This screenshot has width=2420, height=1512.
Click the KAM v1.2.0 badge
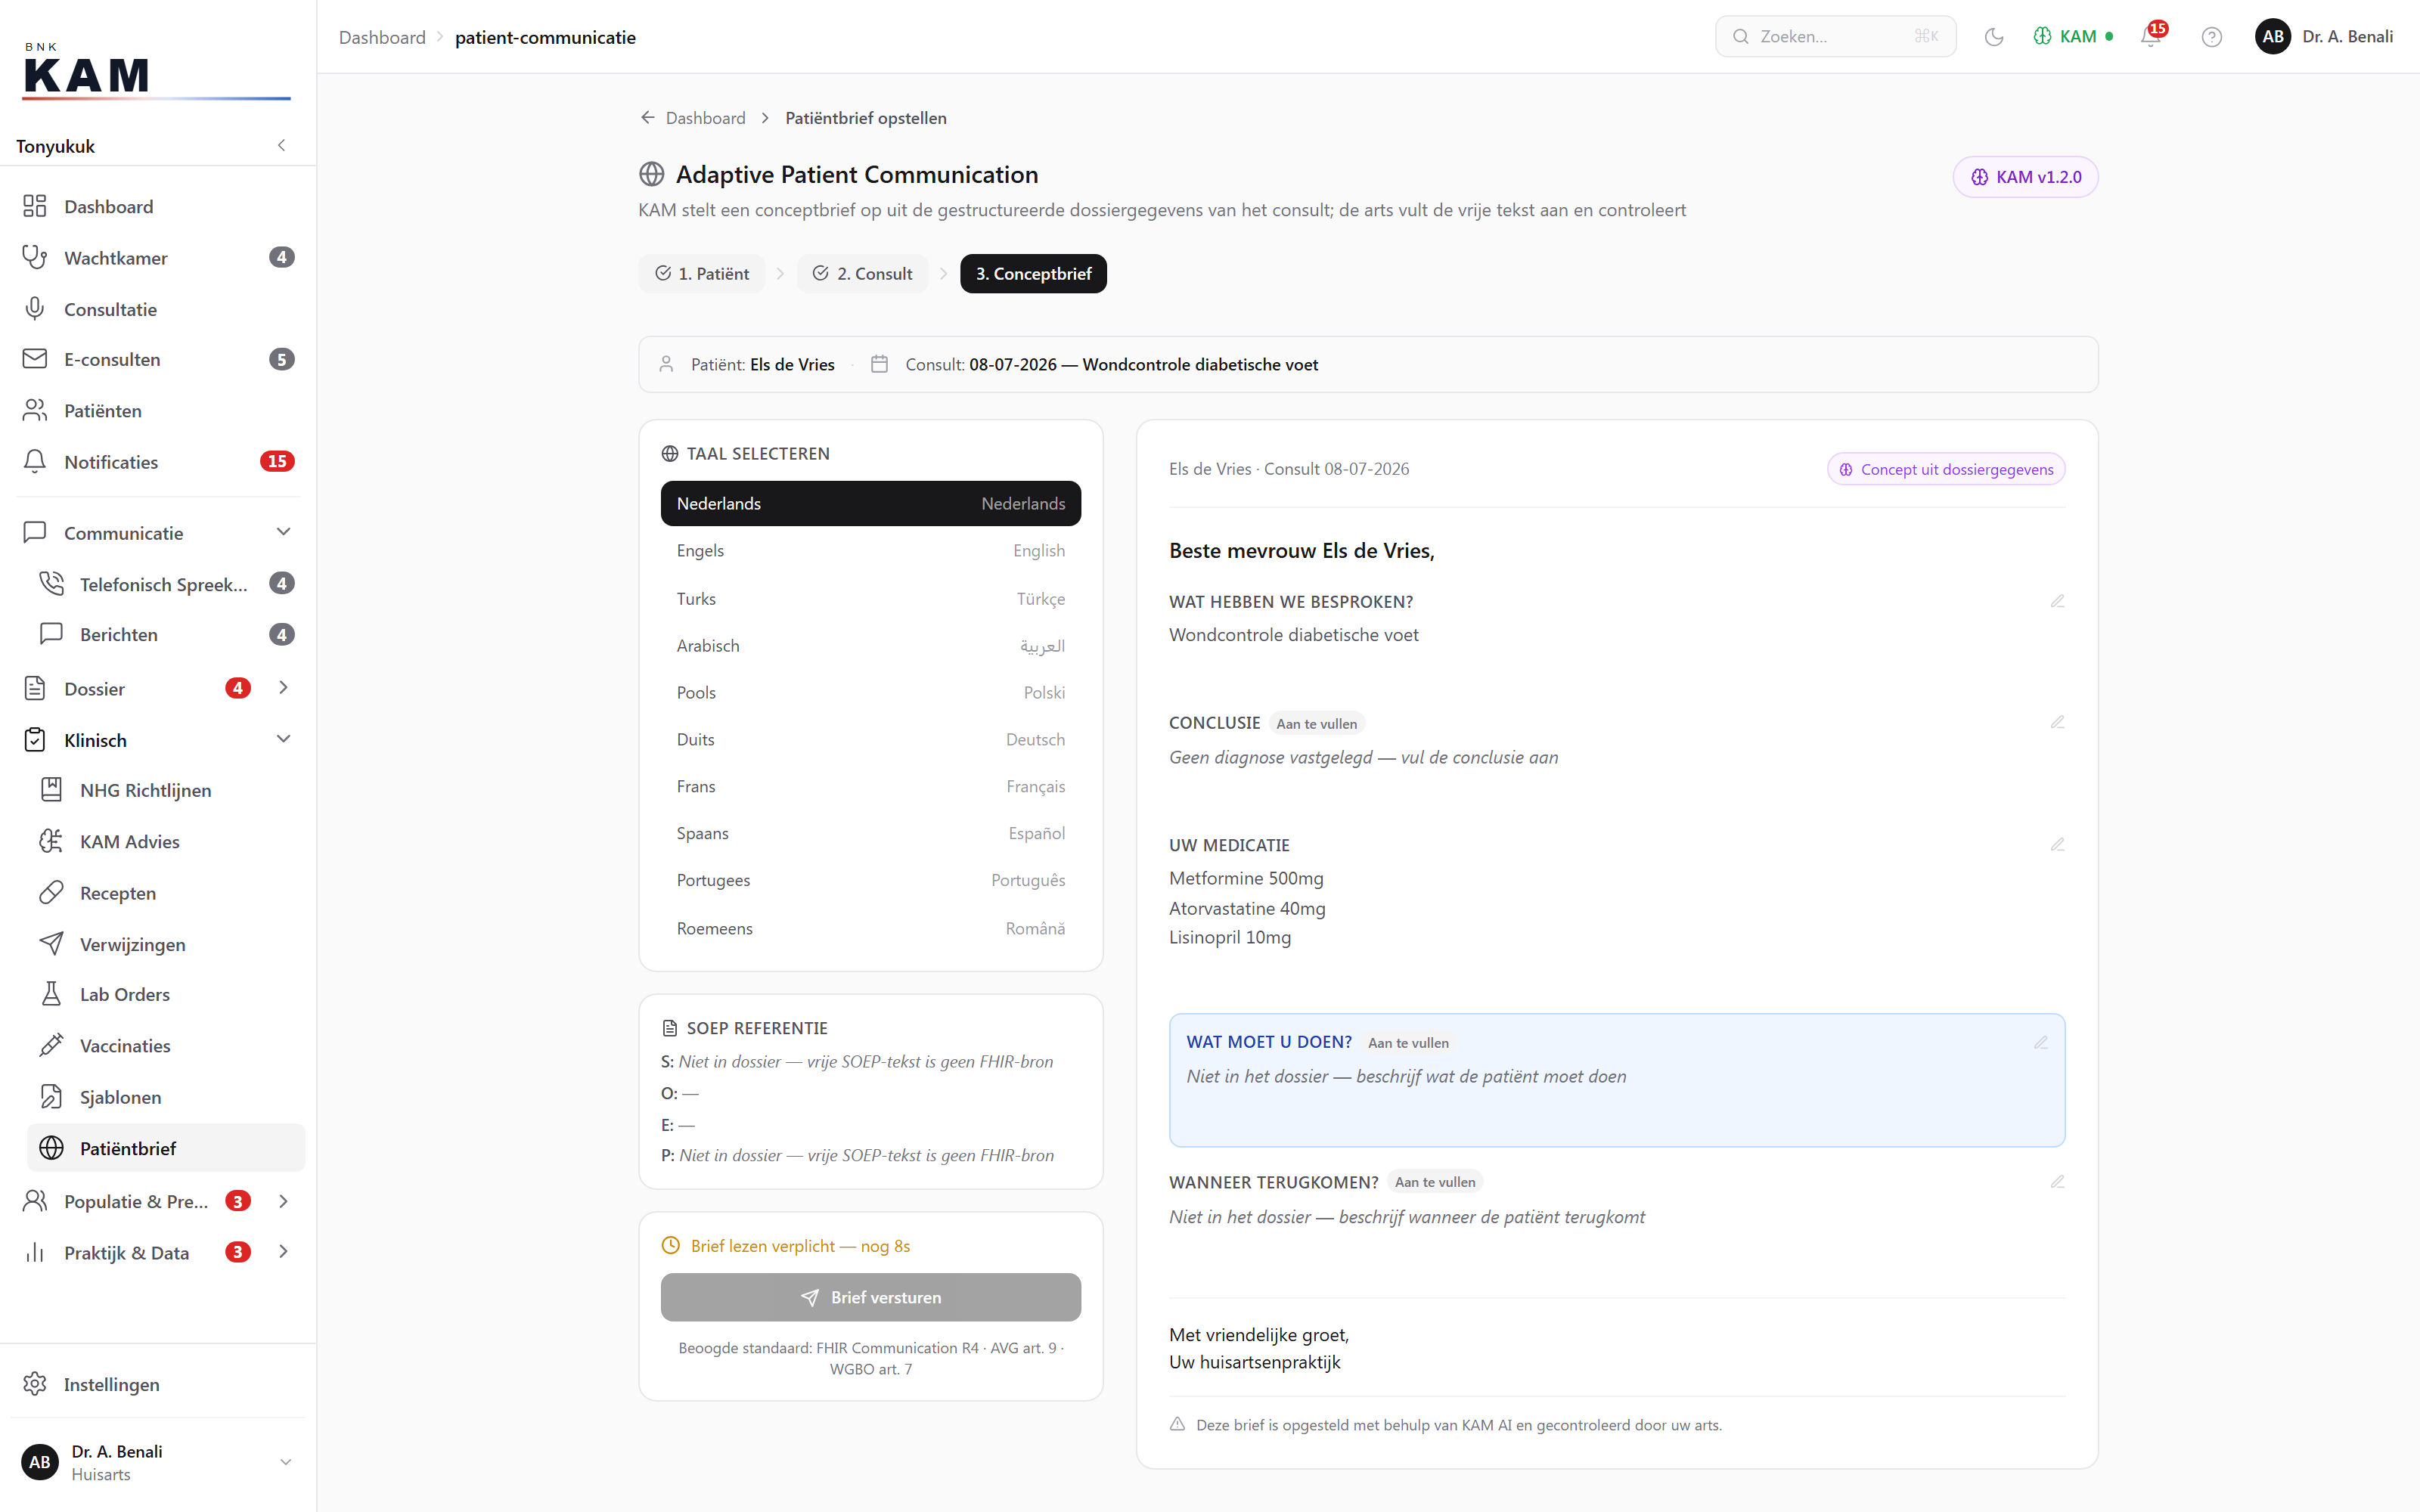2025,177
